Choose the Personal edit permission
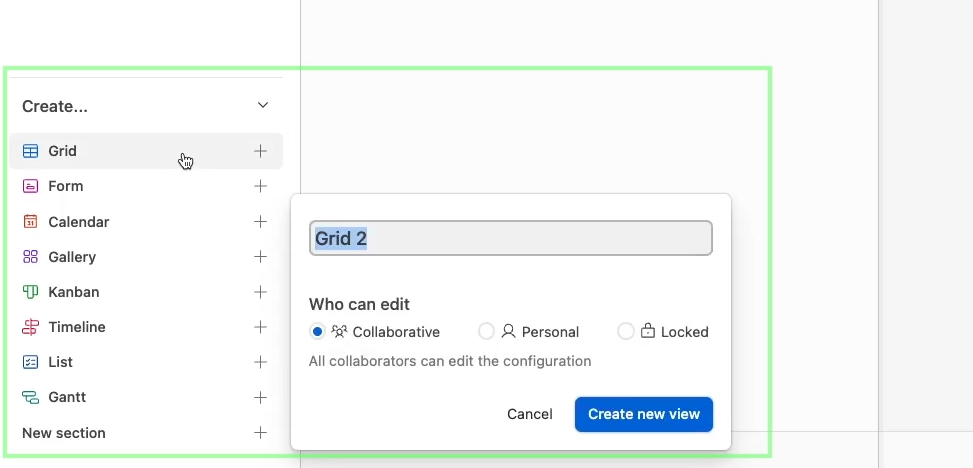 tap(486, 331)
